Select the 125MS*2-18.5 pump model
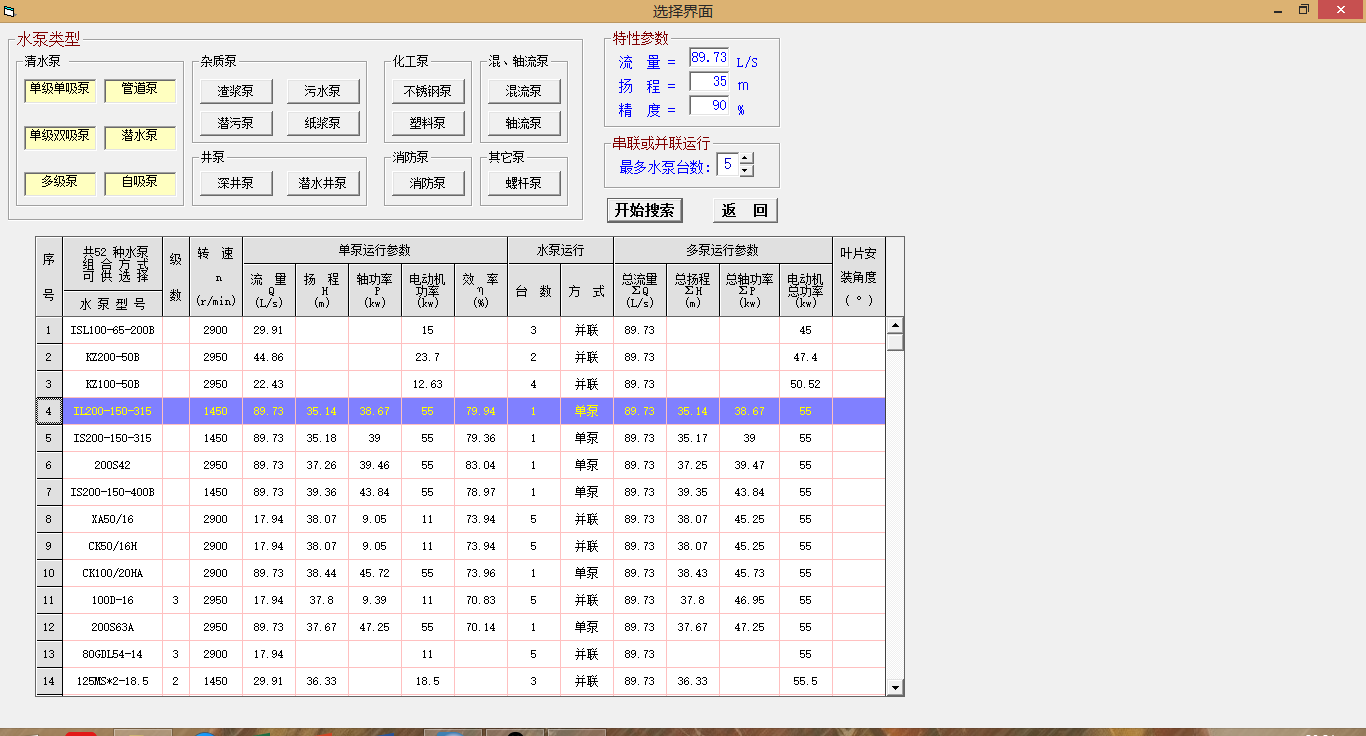Image resolution: width=1366 pixels, height=736 pixels. click(x=112, y=681)
